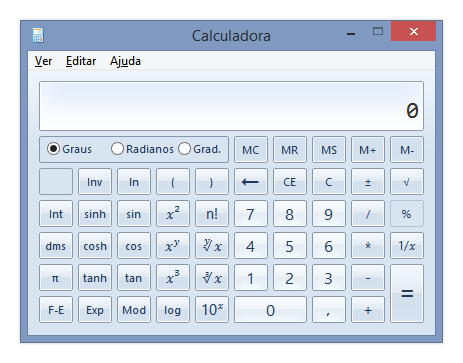This screenshot has height=363, width=463.
Task: Click the number 2 key
Action: (290, 278)
